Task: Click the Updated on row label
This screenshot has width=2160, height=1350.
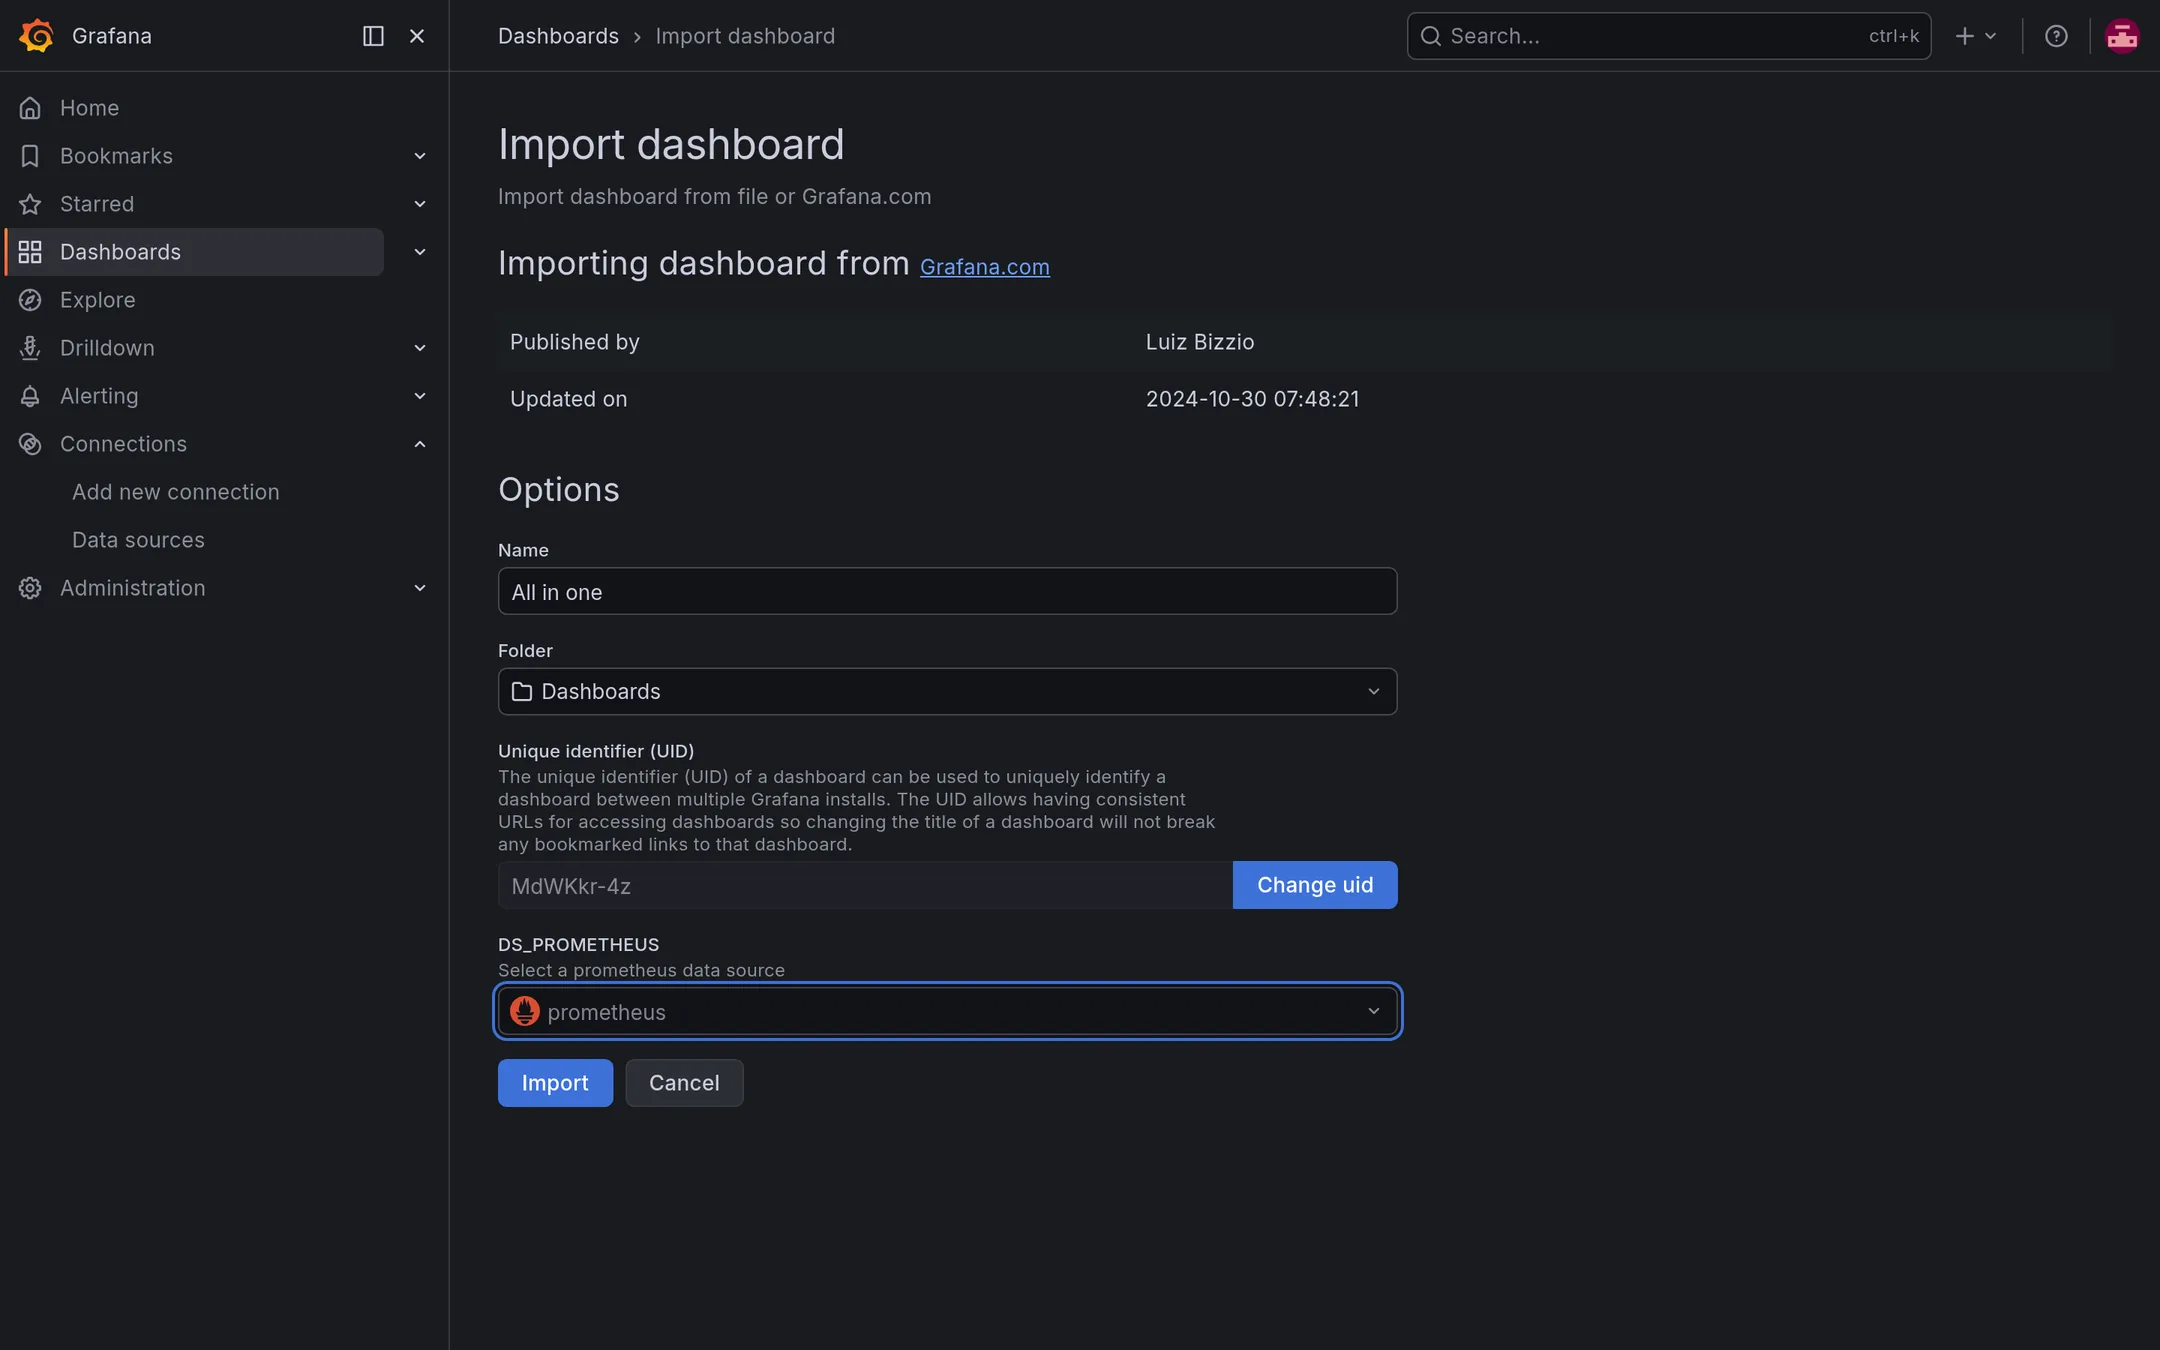Action: [x=568, y=399]
